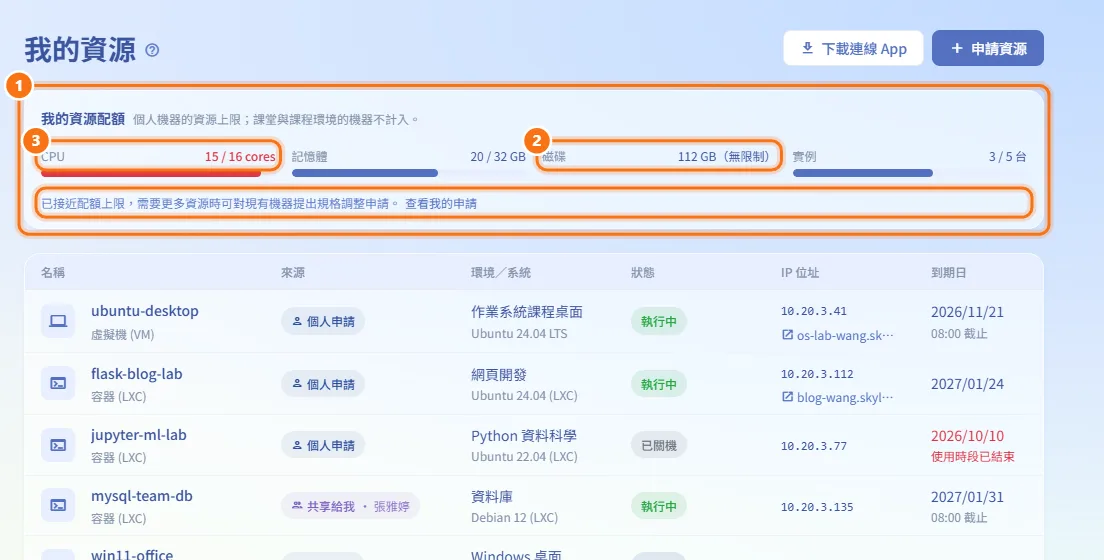Click the 共享給我 張雅婷 tag
The image size is (1104, 560).
351,506
